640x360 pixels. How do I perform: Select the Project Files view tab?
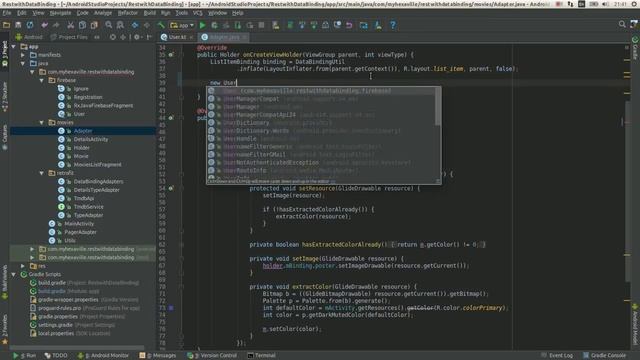coord(69,37)
